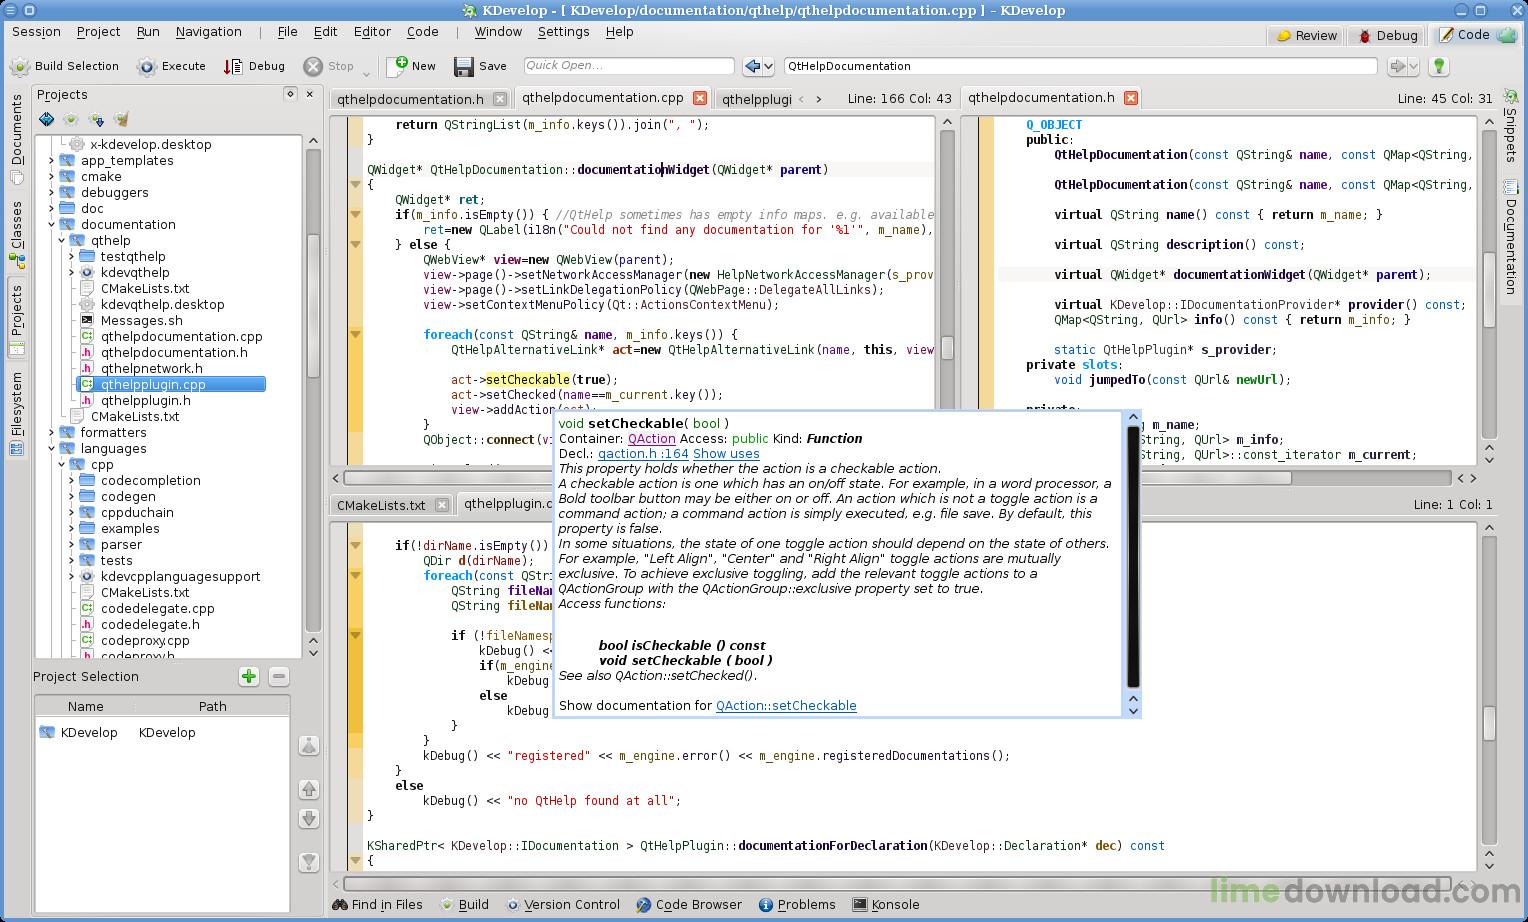
Task: Create a new file with New icon
Action: click(x=398, y=66)
